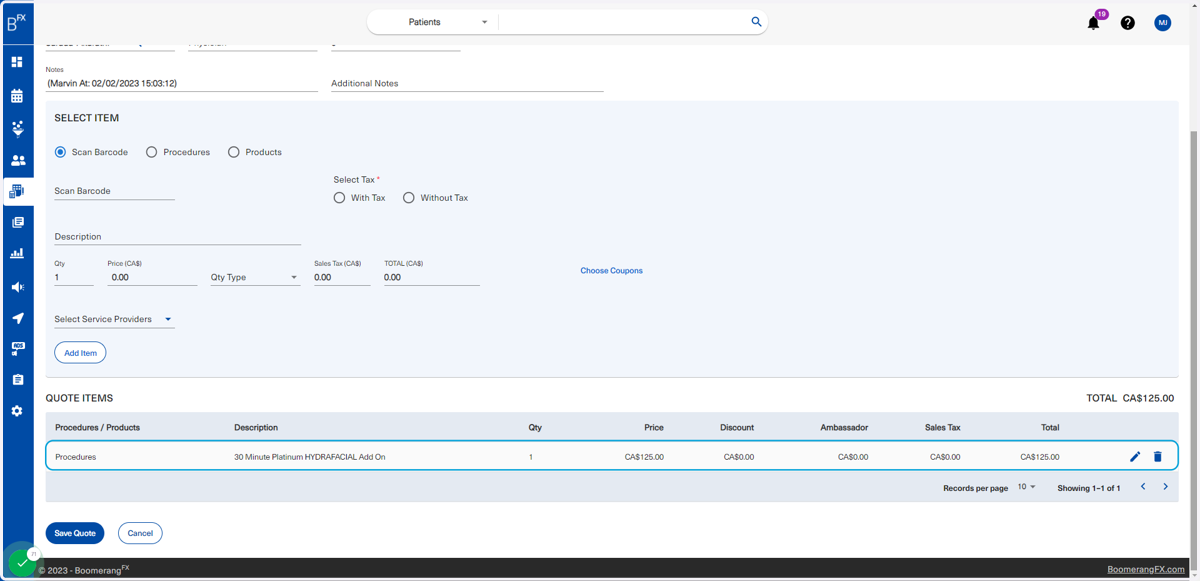Click the Description input field

click(x=177, y=237)
